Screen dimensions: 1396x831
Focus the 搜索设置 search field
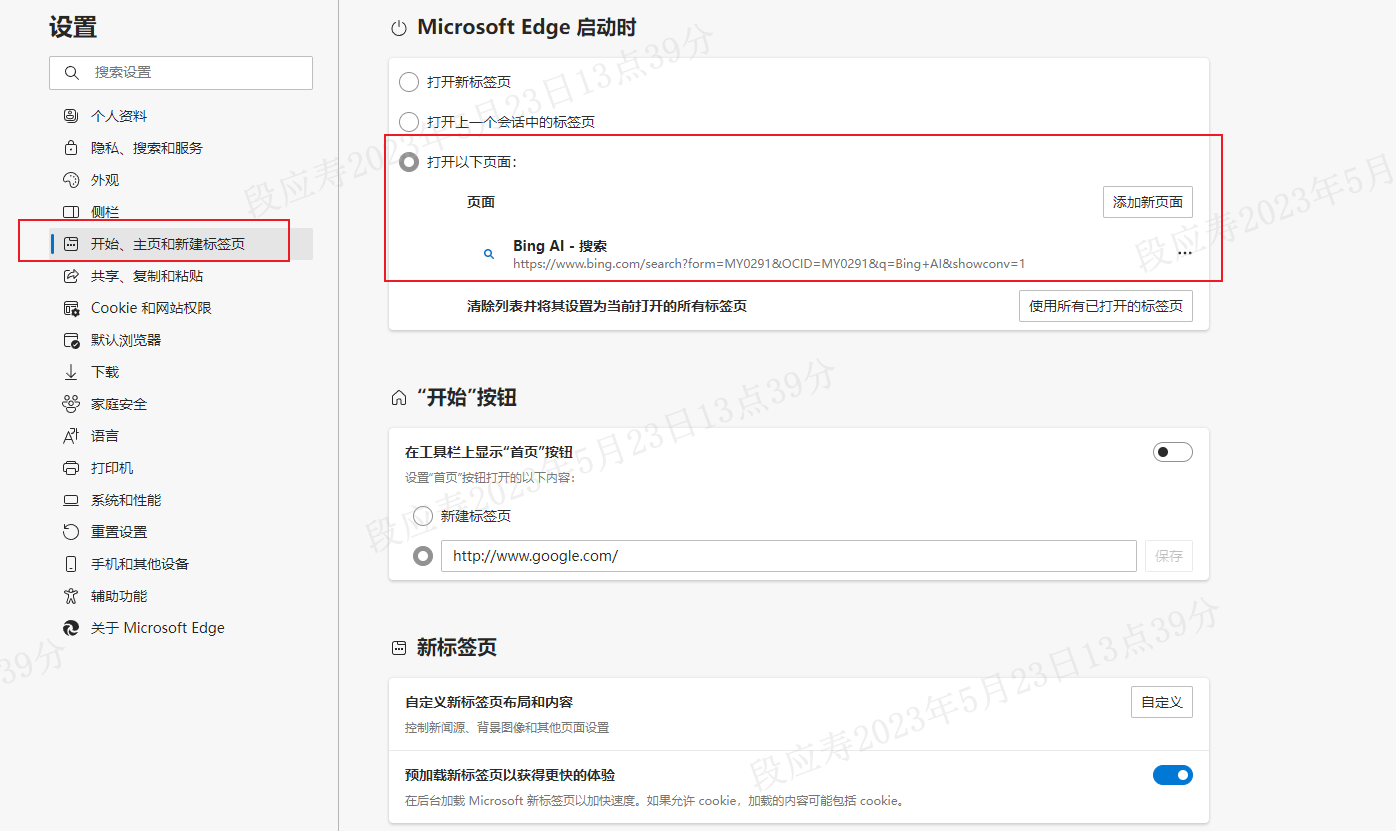181,73
